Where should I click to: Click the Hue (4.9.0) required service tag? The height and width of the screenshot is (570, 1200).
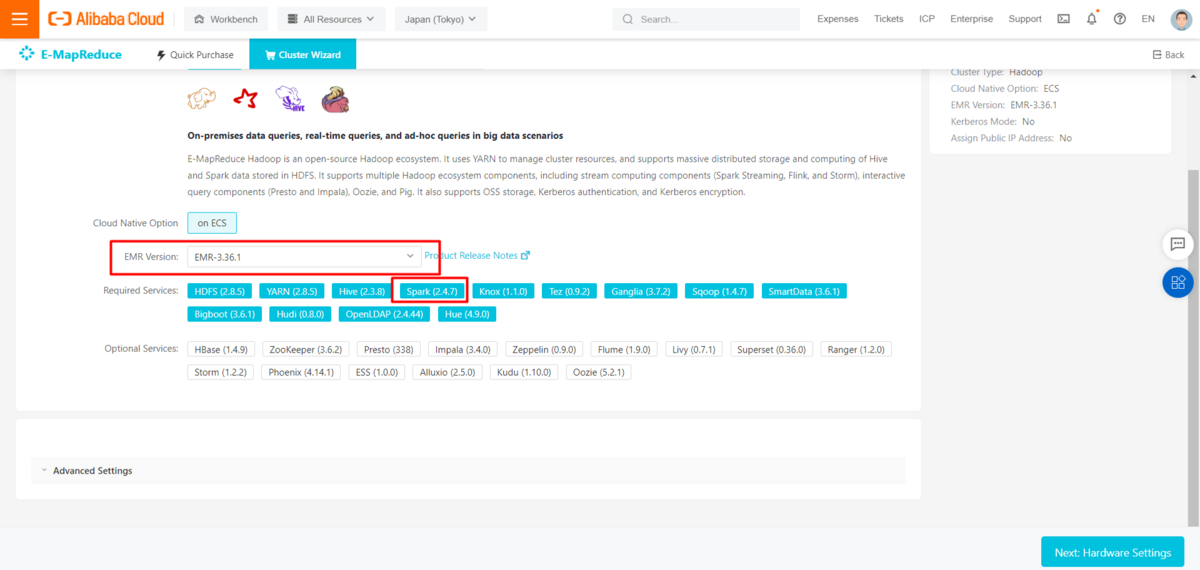pos(468,313)
